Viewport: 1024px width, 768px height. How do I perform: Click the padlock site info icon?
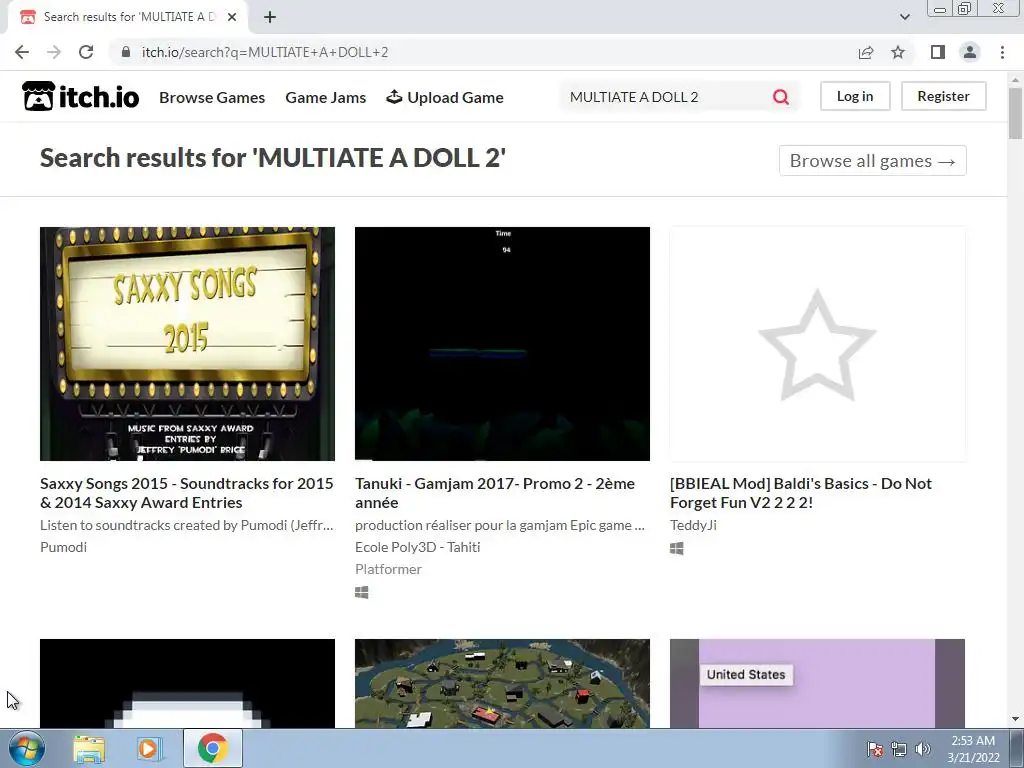[126, 52]
